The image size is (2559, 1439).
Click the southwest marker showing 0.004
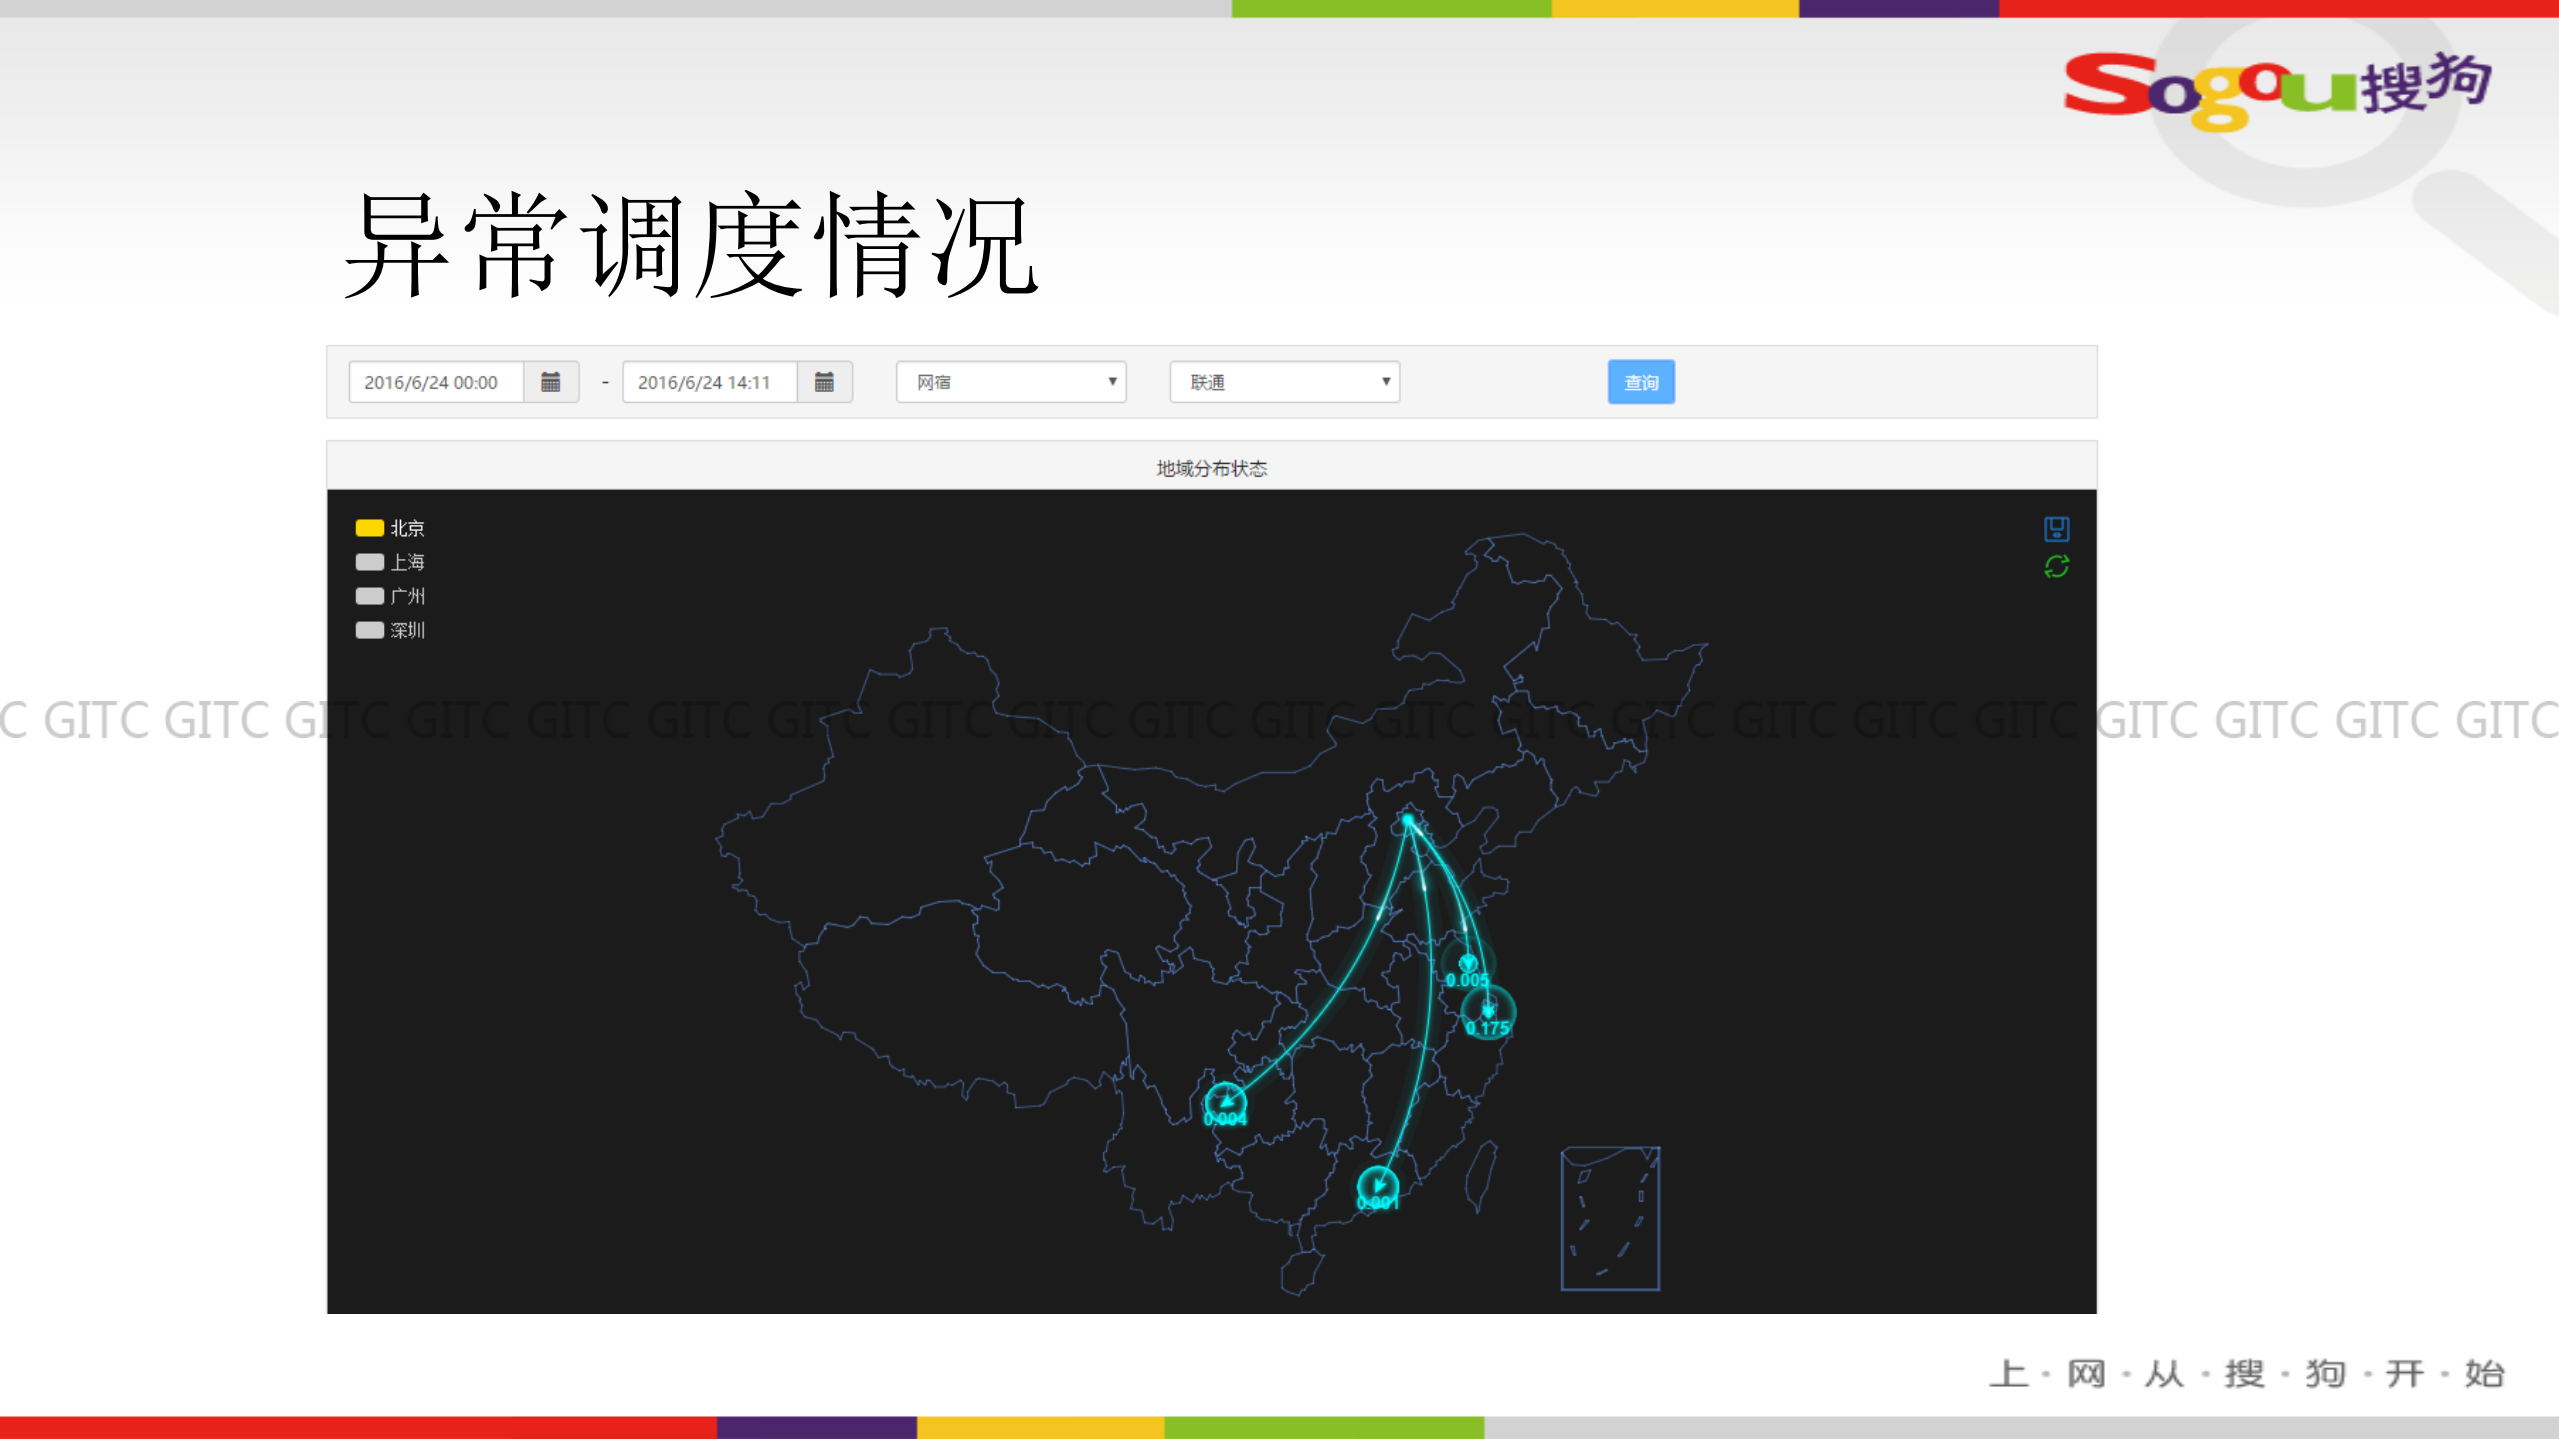1224,1097
